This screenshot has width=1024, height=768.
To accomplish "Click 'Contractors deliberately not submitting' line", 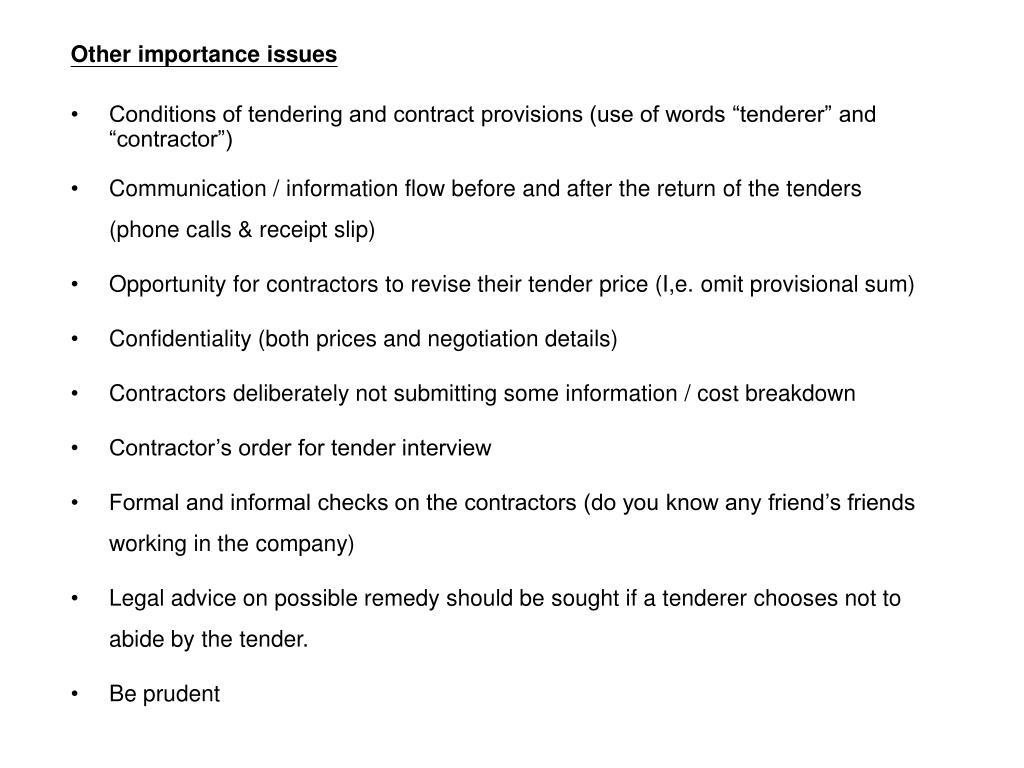I will [482, 394].
